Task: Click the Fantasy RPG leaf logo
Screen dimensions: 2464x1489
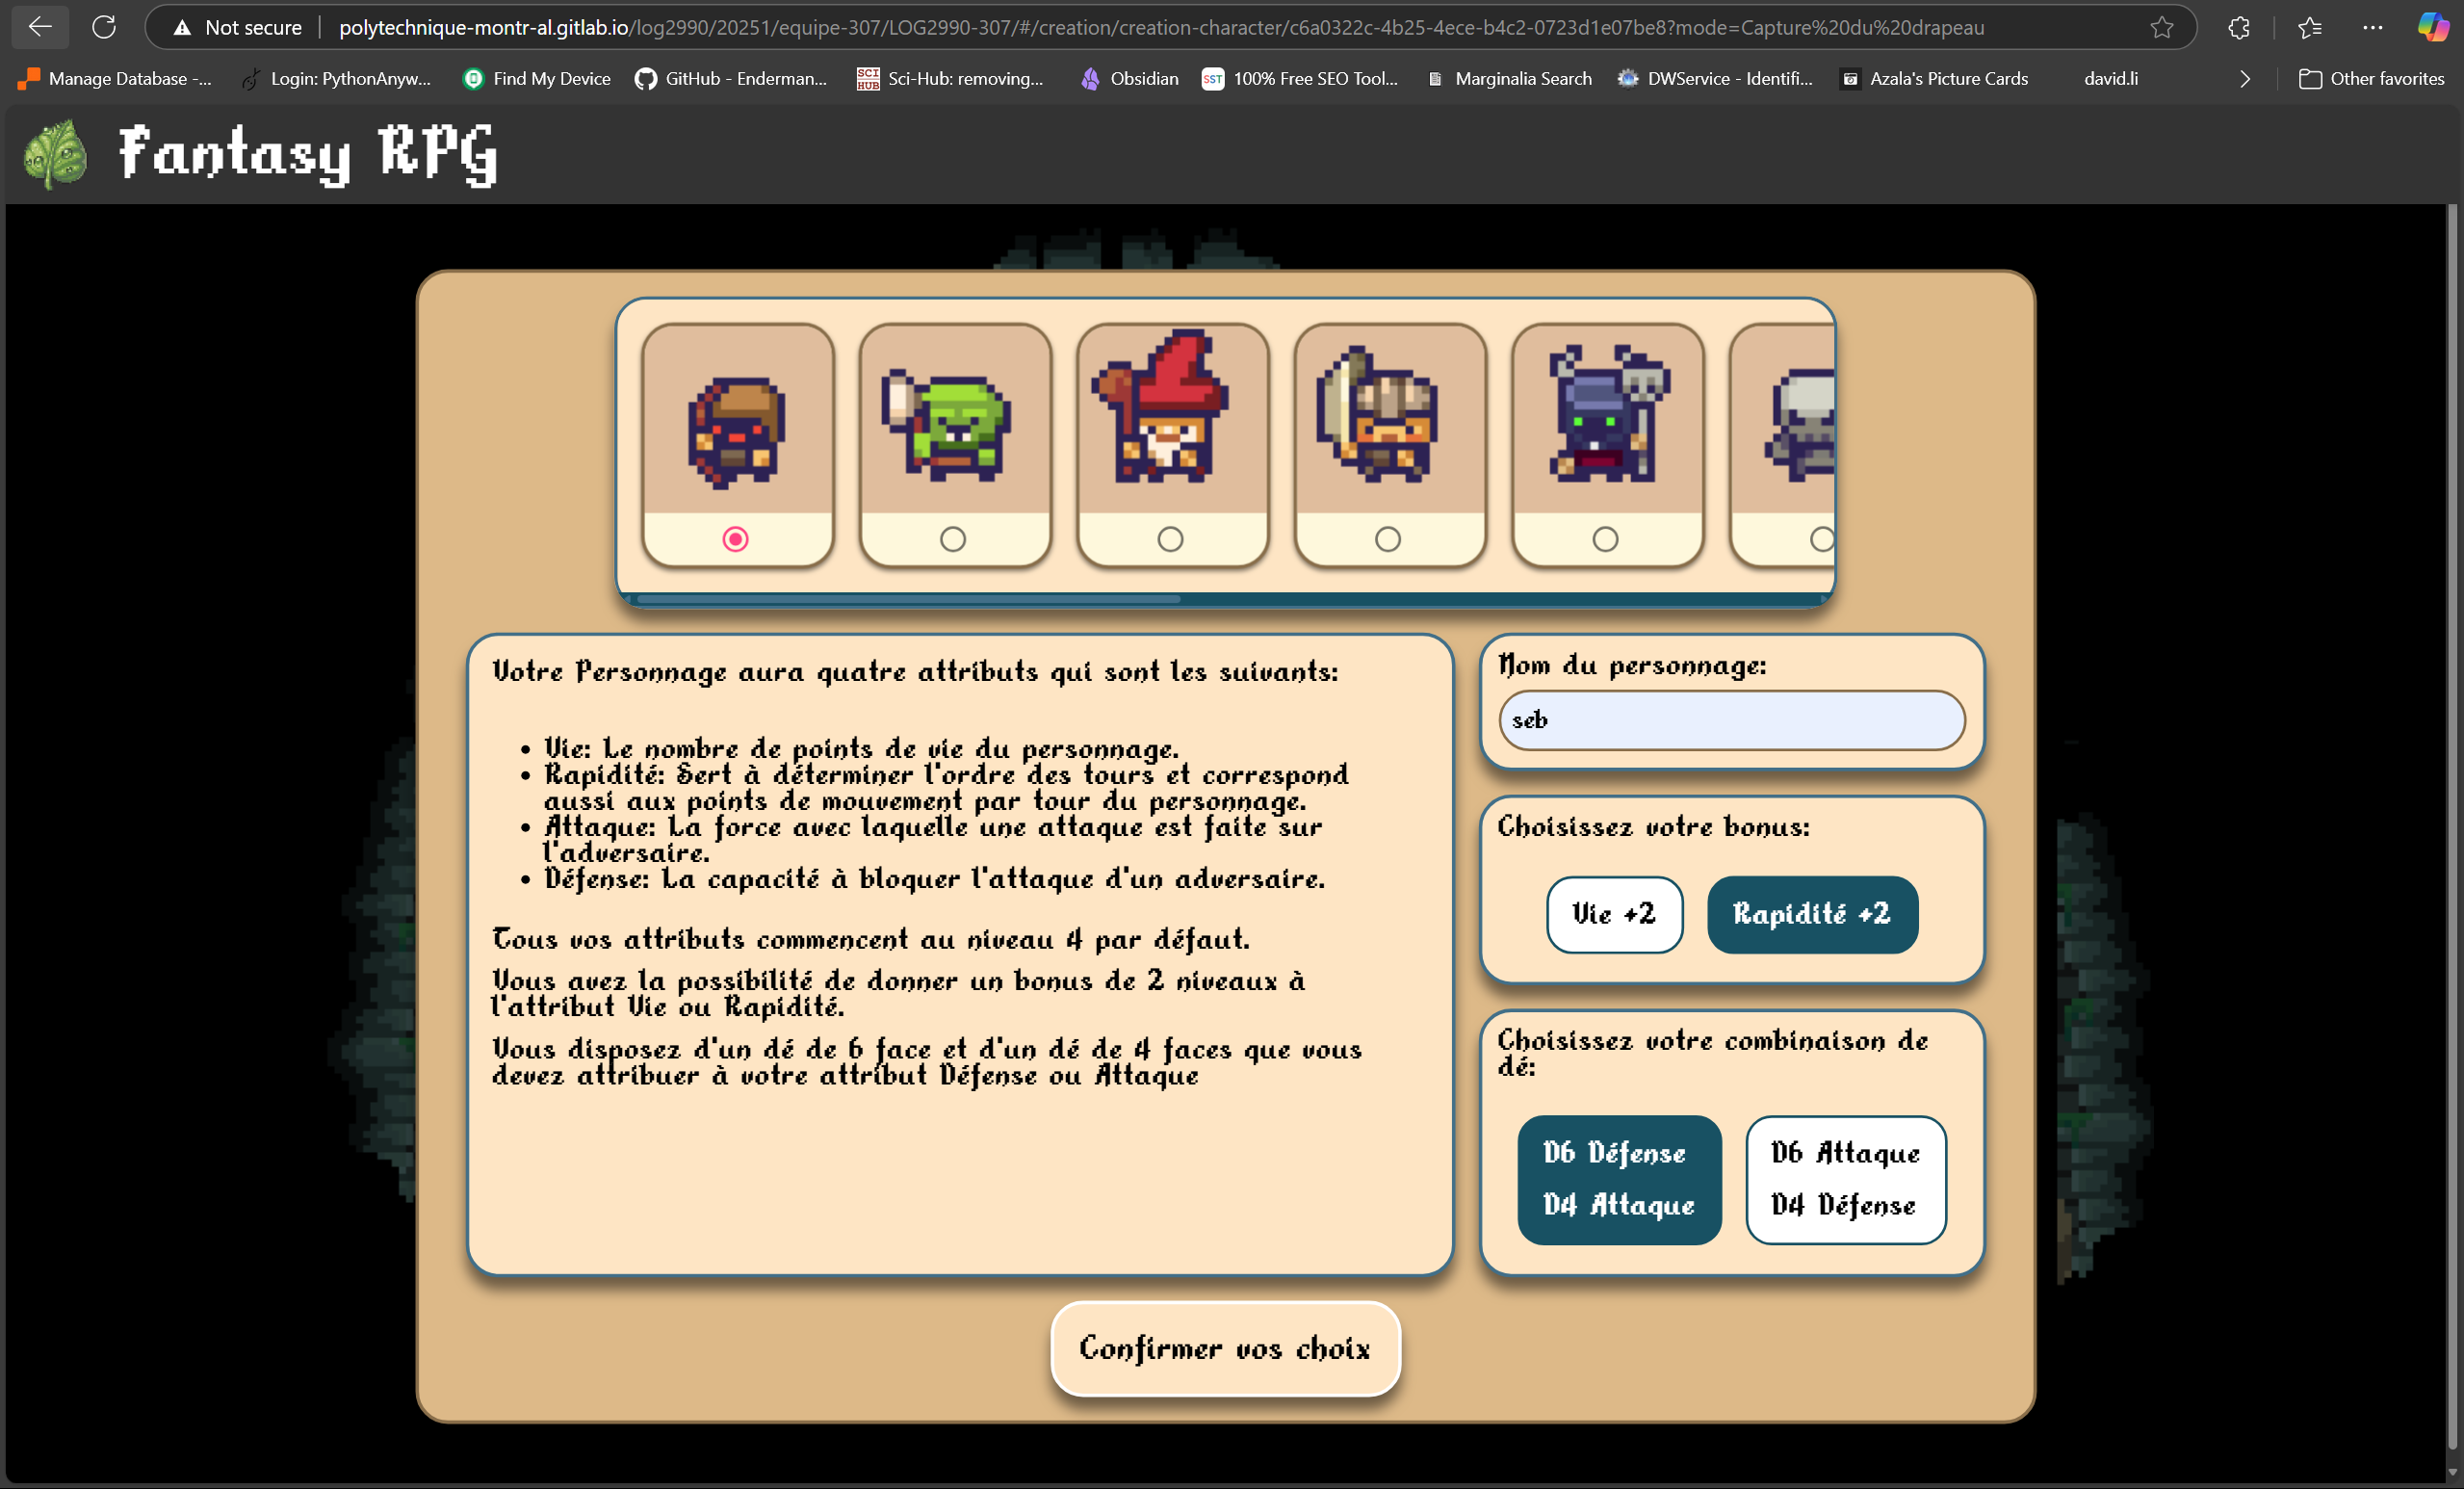Action: [54, 153]
